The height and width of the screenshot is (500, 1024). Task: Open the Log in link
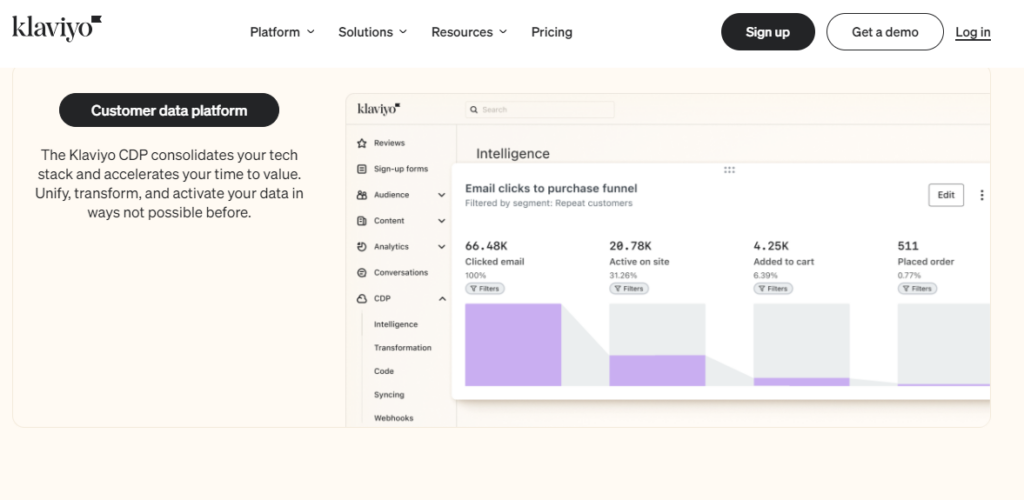pos(973,32)
